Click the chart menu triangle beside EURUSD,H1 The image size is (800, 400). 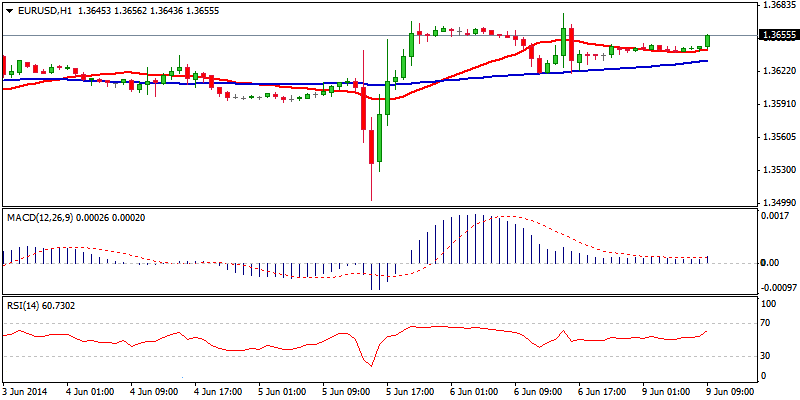tap(8, 11)
